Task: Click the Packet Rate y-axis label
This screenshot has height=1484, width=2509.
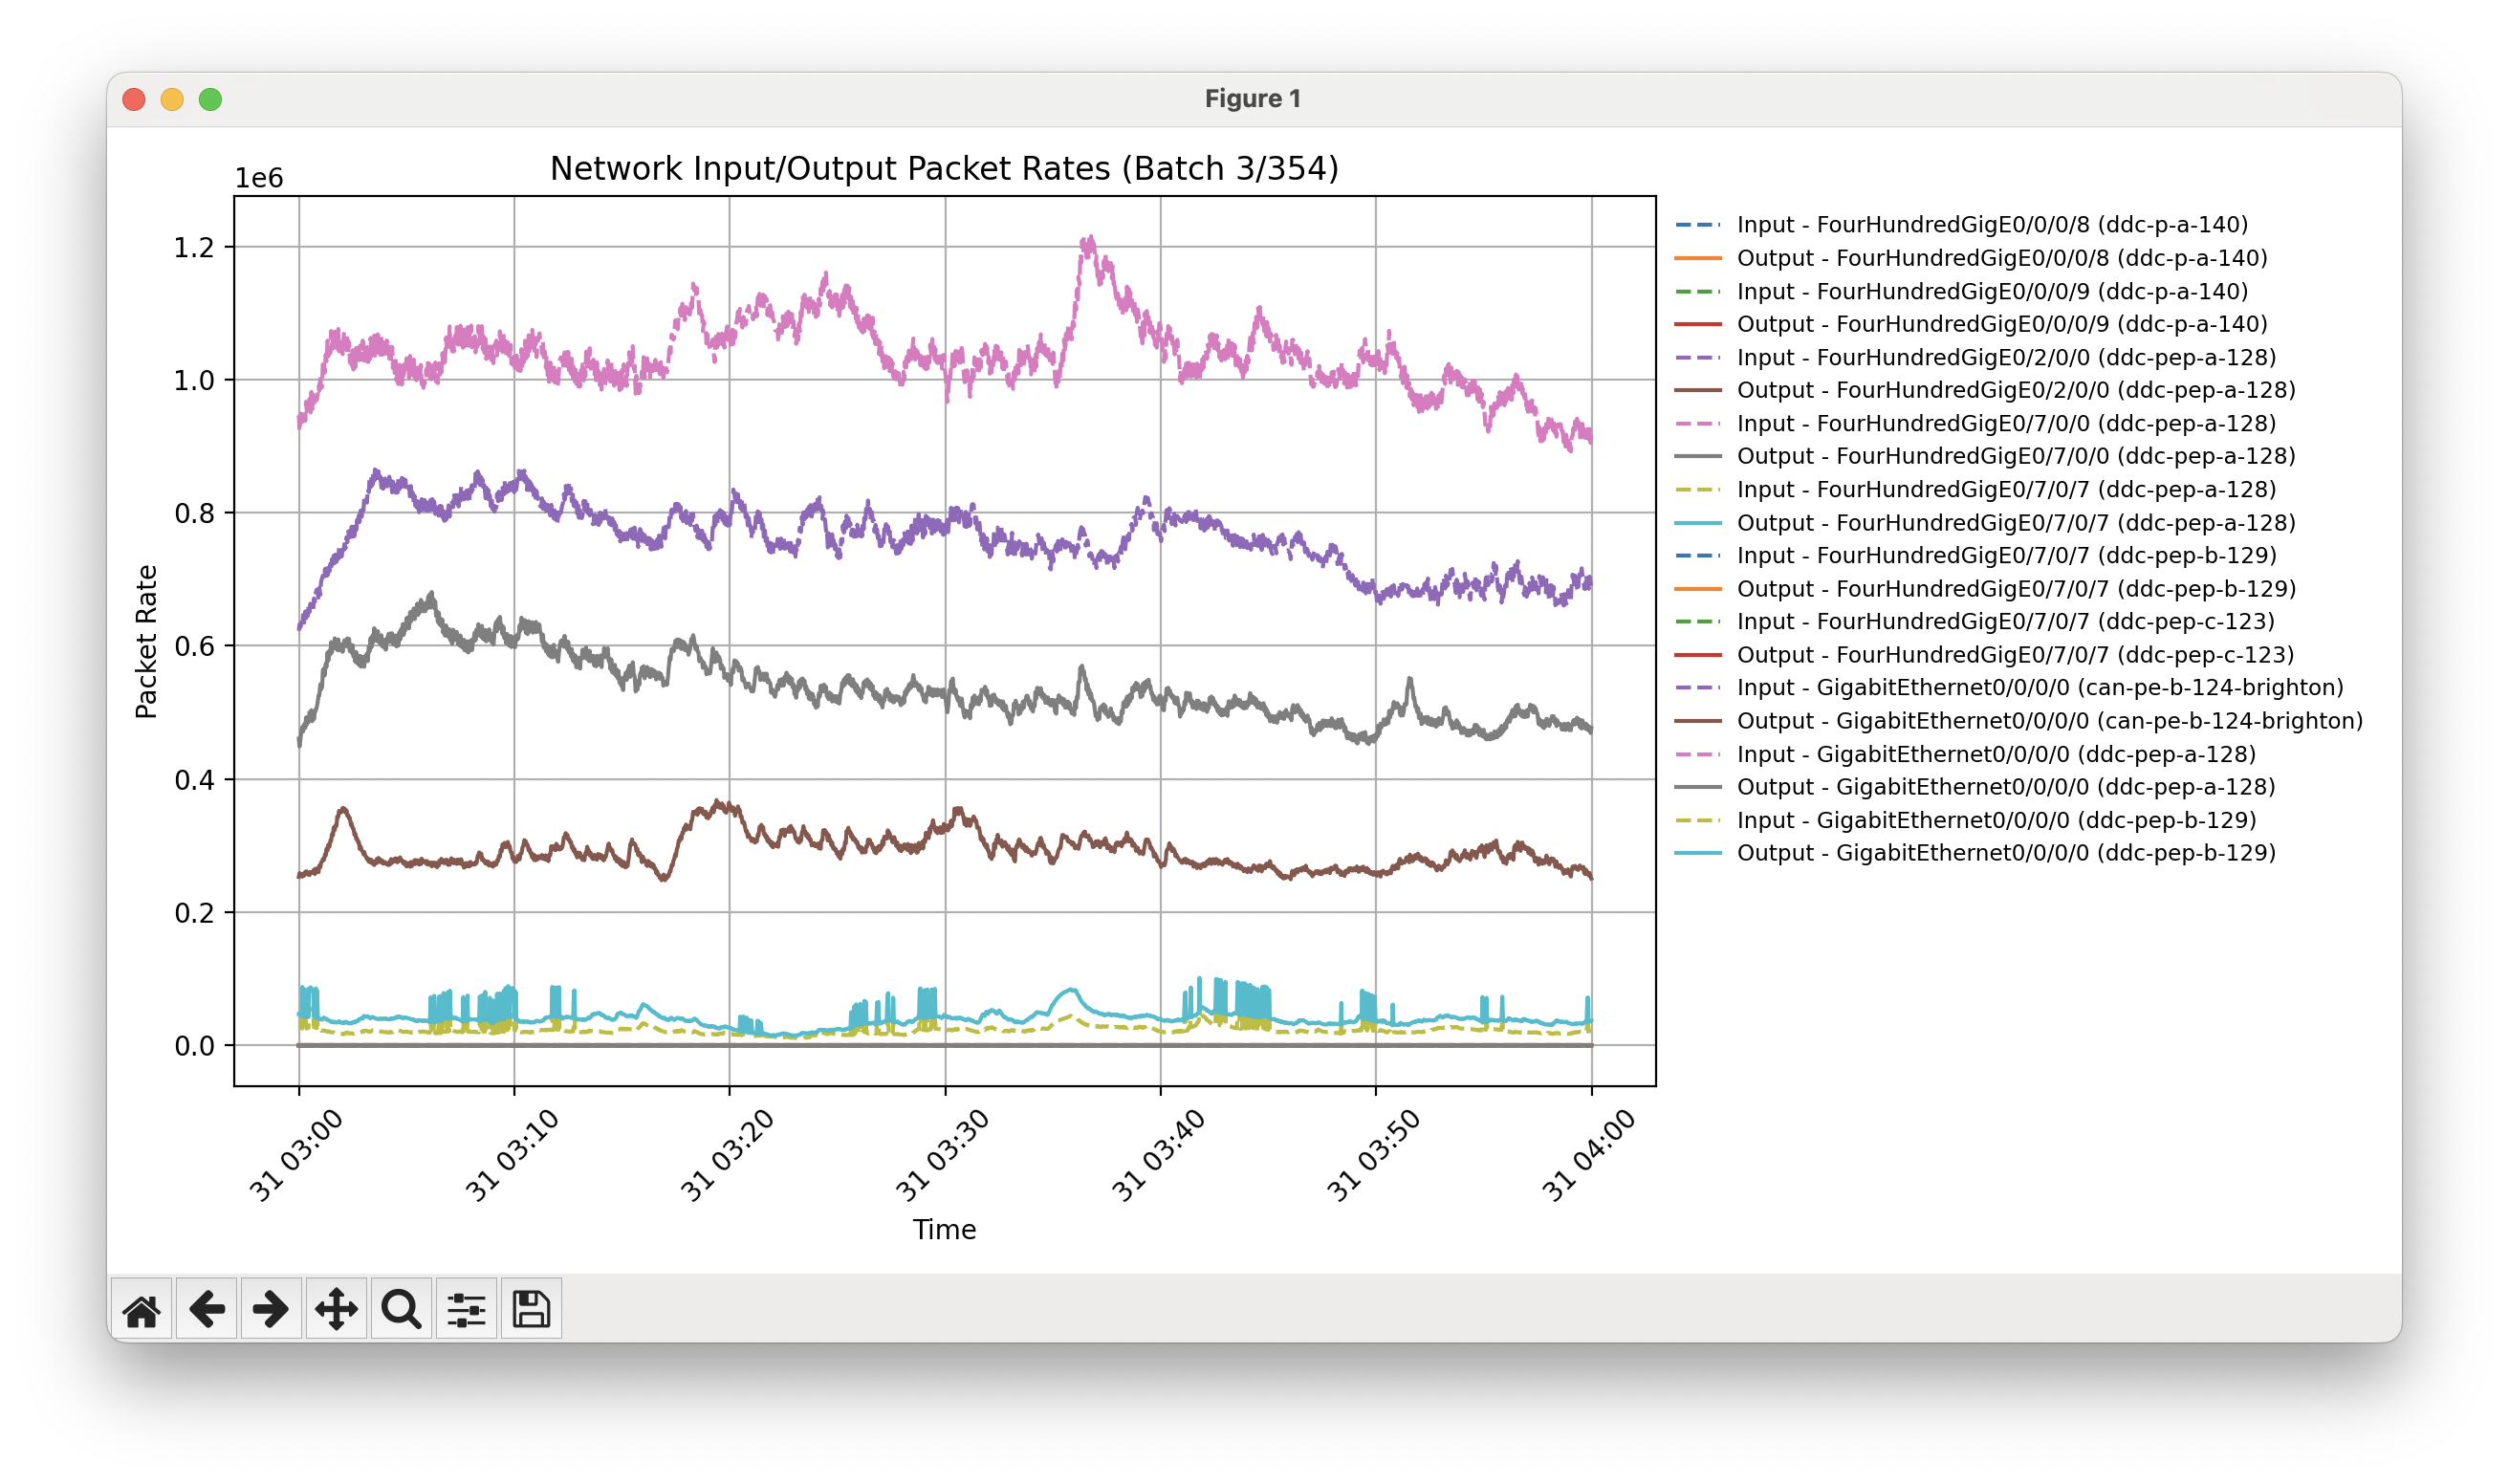Action: point(147,641)
